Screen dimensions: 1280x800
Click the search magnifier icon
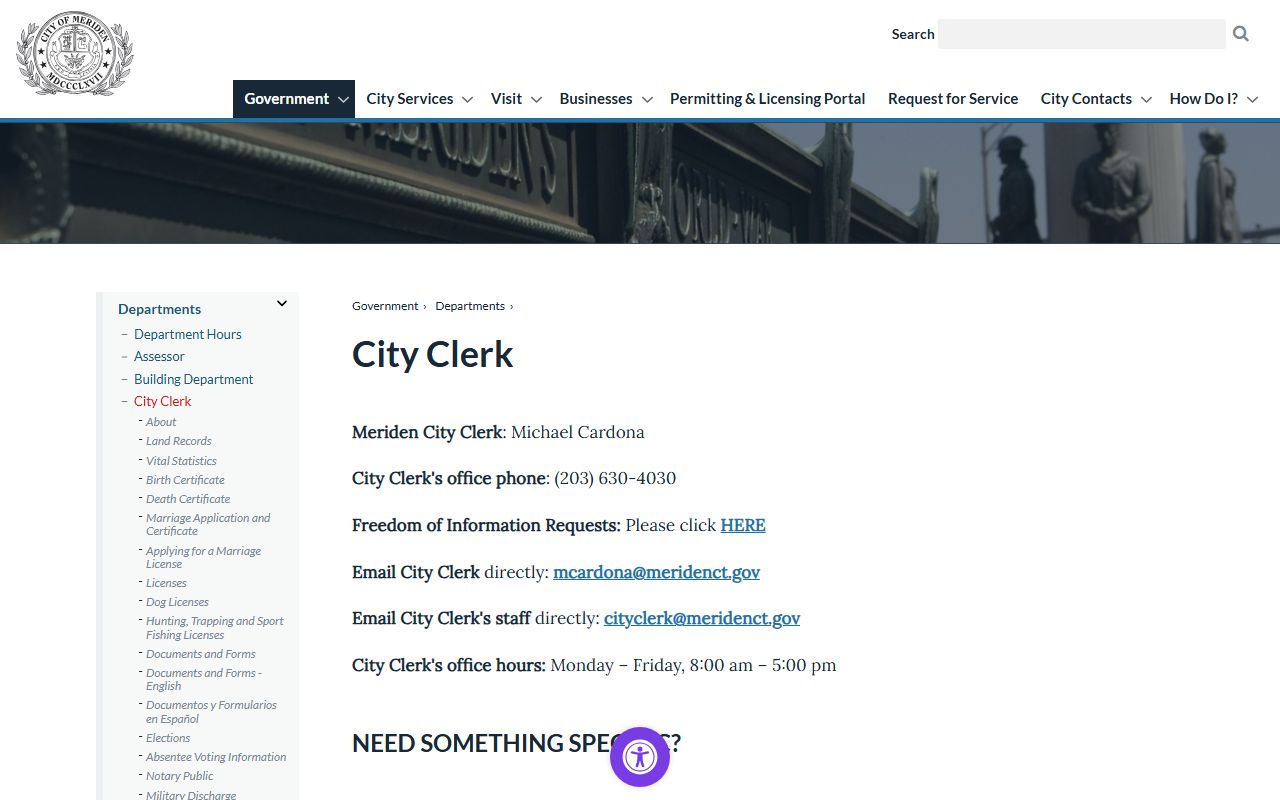click(1241, 34)
